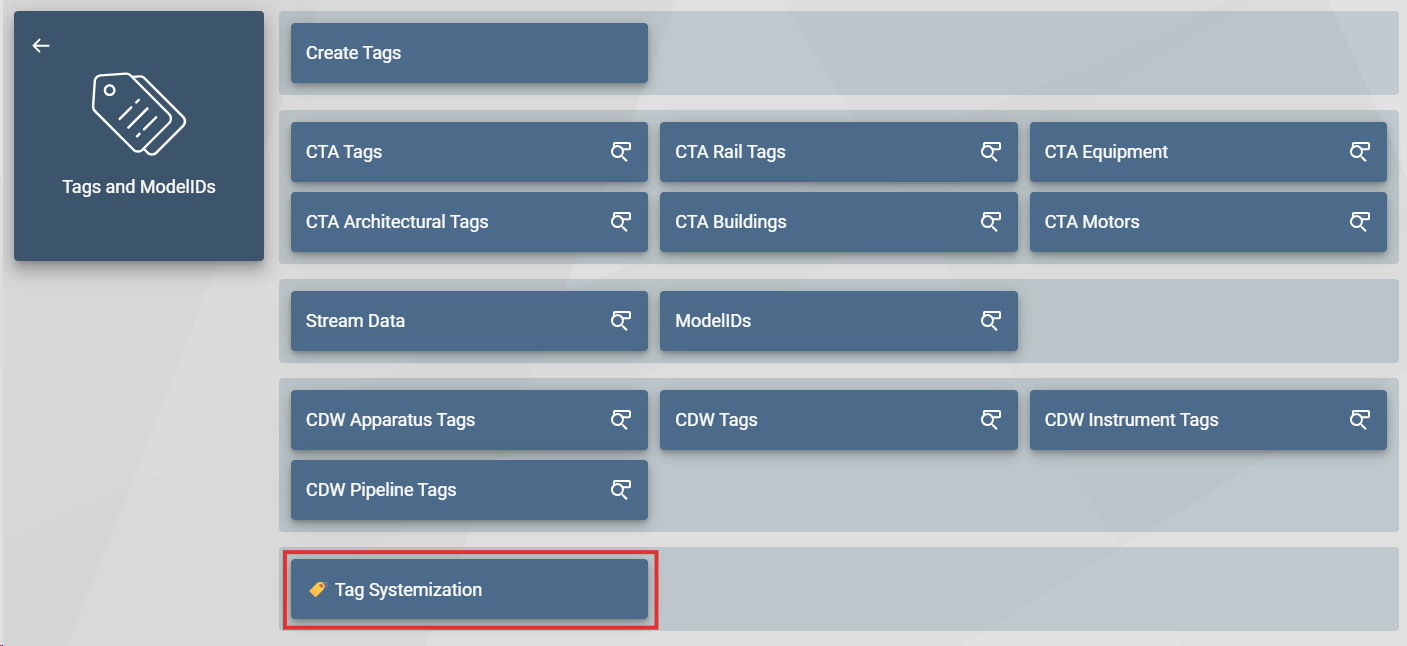Screen dimensions: 1407x646
Task: Open Tag Systemization
Action: coord(469,590)
